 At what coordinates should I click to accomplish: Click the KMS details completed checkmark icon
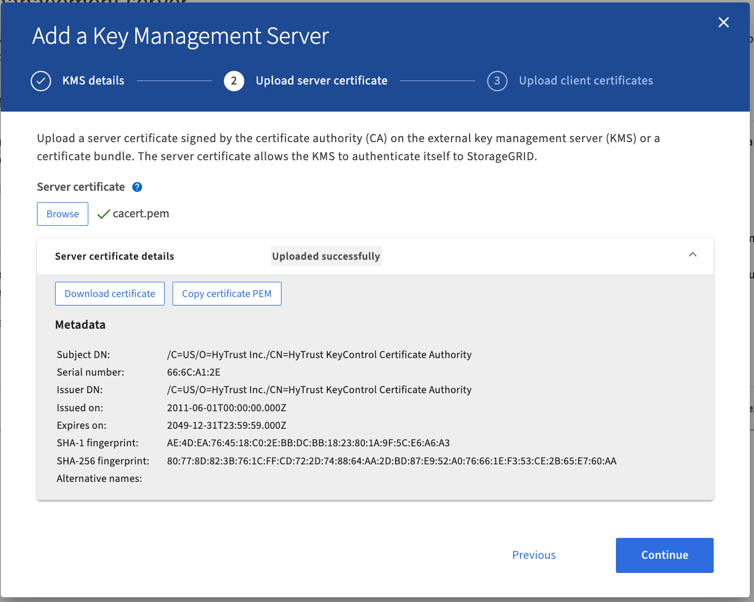tap(41, 81)
